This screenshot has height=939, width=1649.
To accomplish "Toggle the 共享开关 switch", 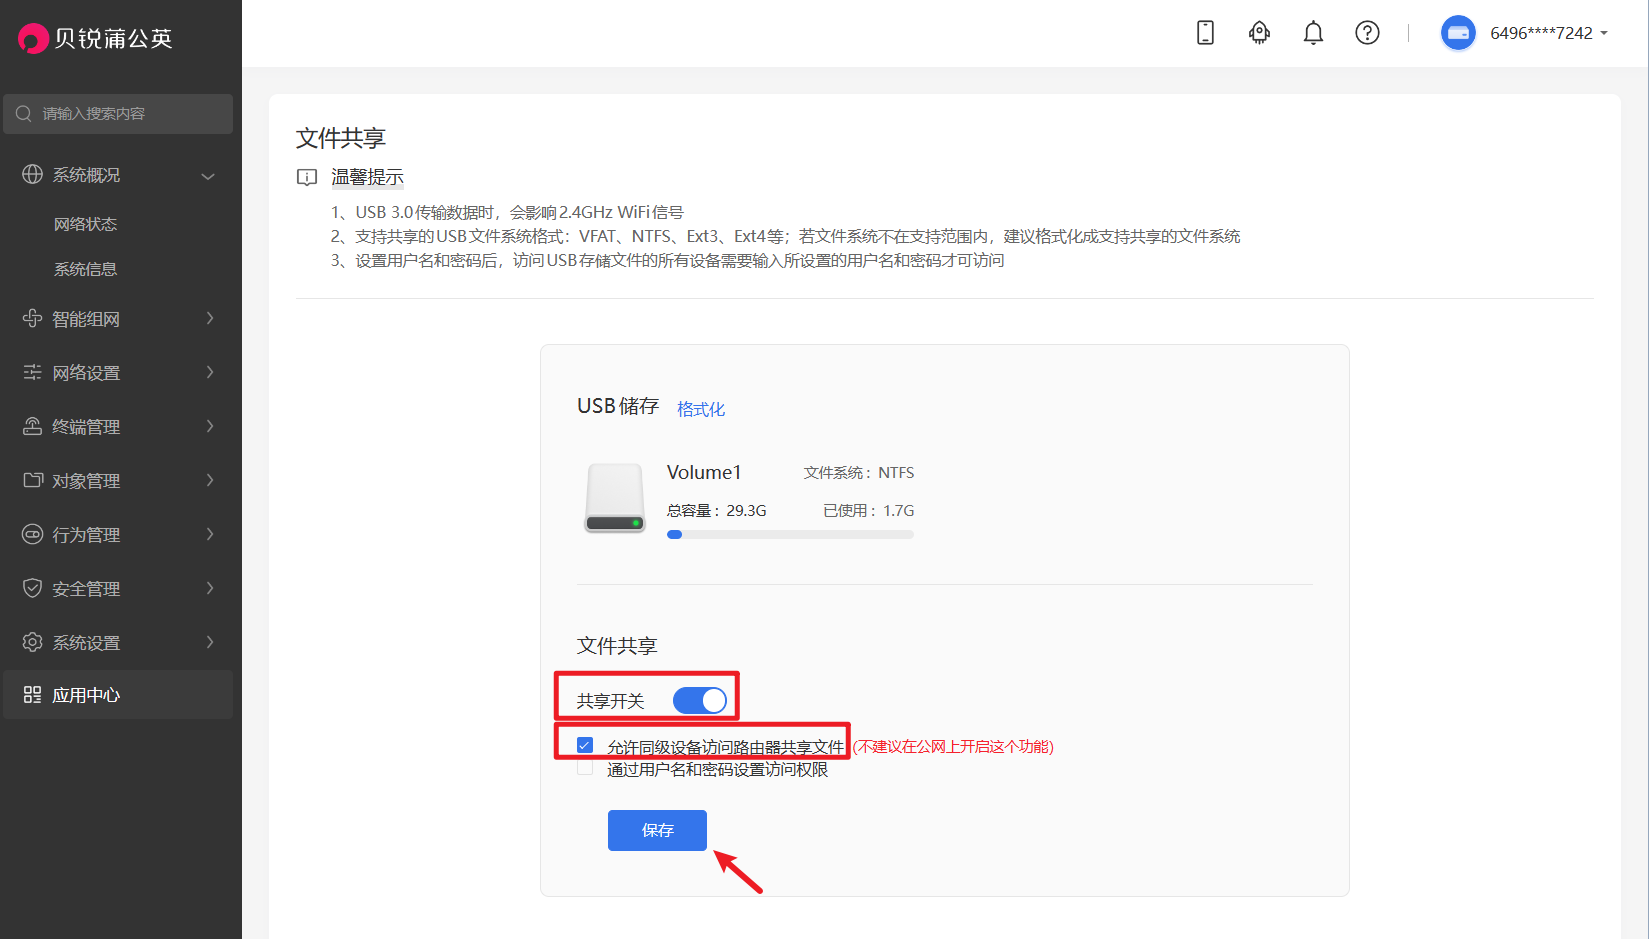I will click(x=699, y=701).
